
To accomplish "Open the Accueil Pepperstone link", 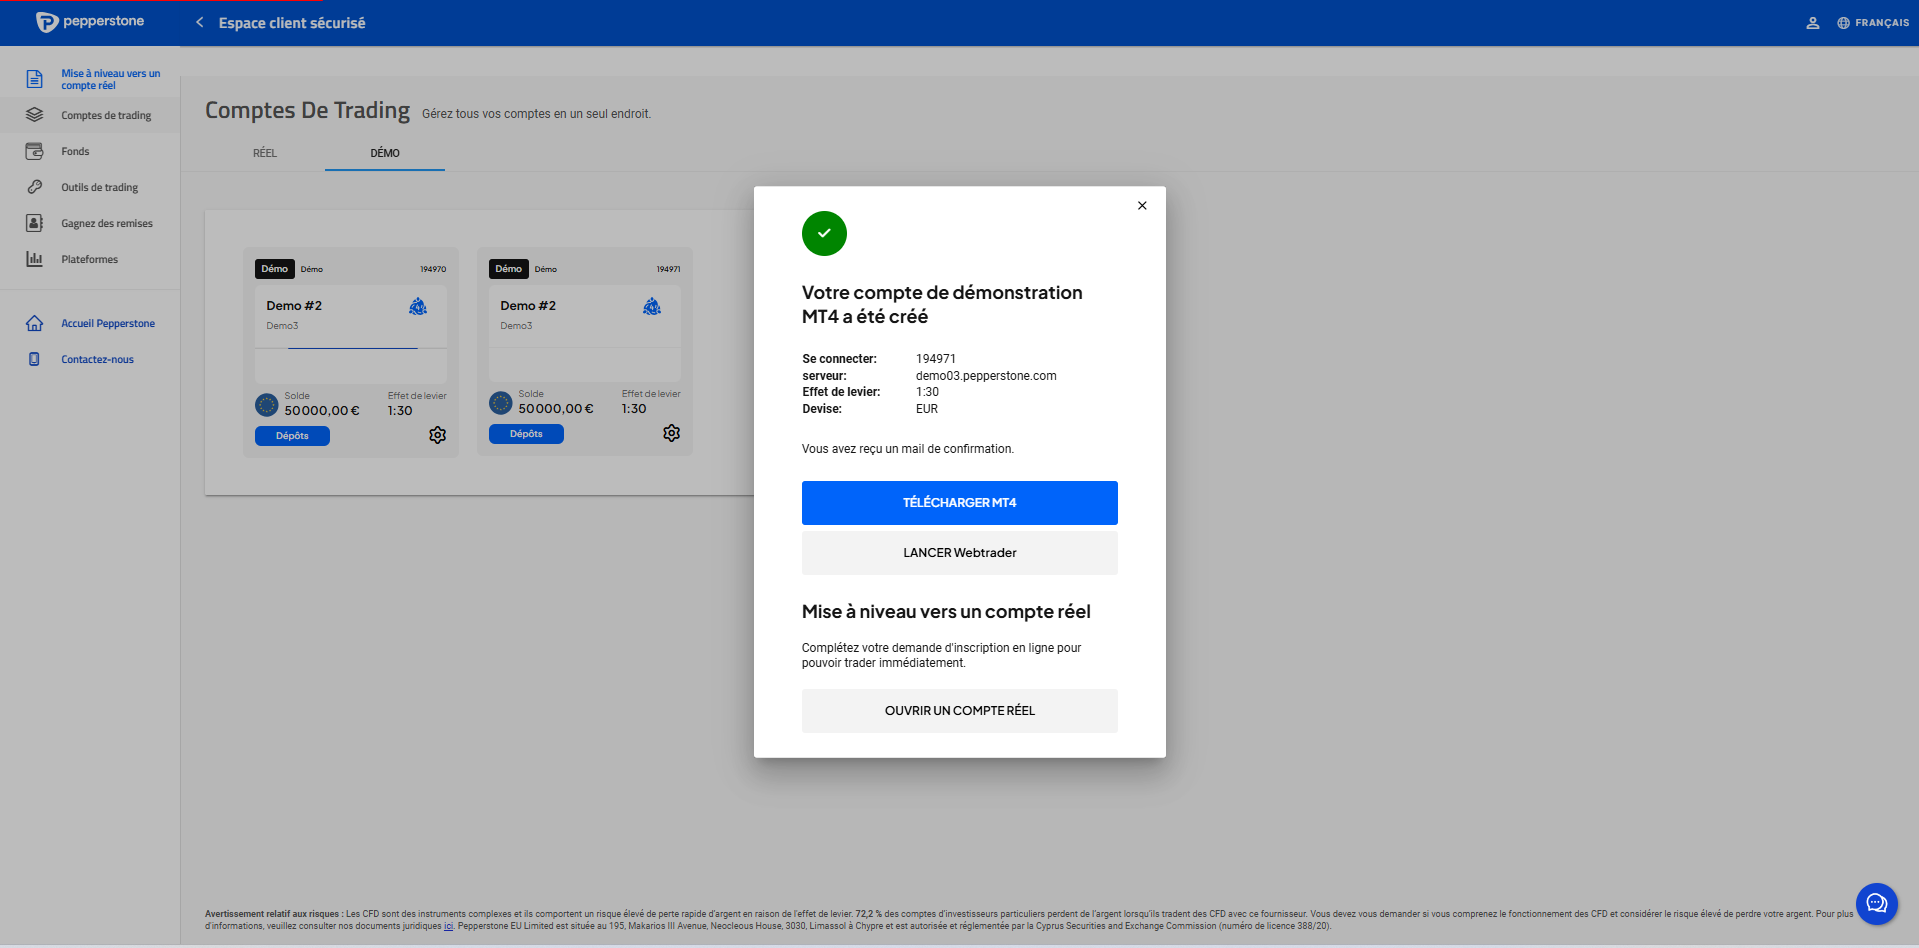I will [108, 323].
